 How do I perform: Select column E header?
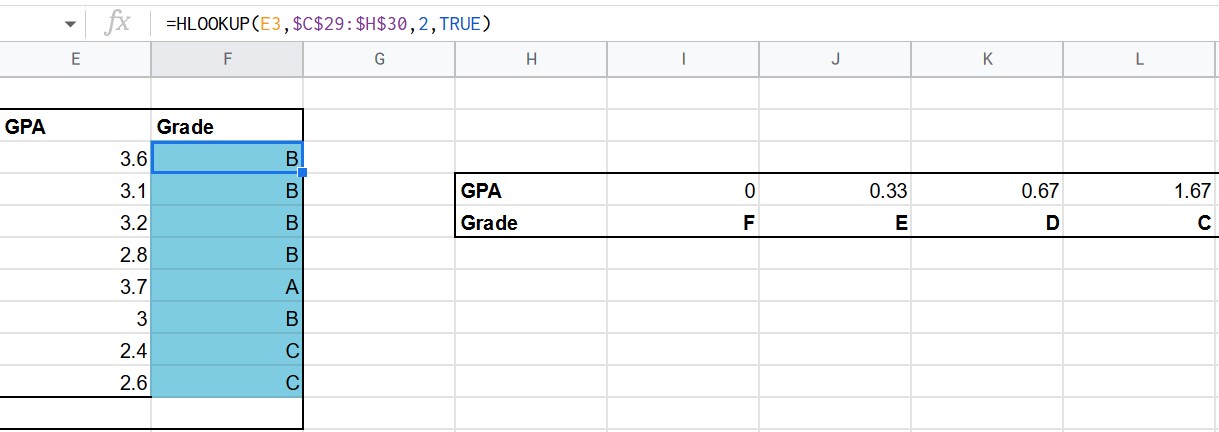pos(75,59)
